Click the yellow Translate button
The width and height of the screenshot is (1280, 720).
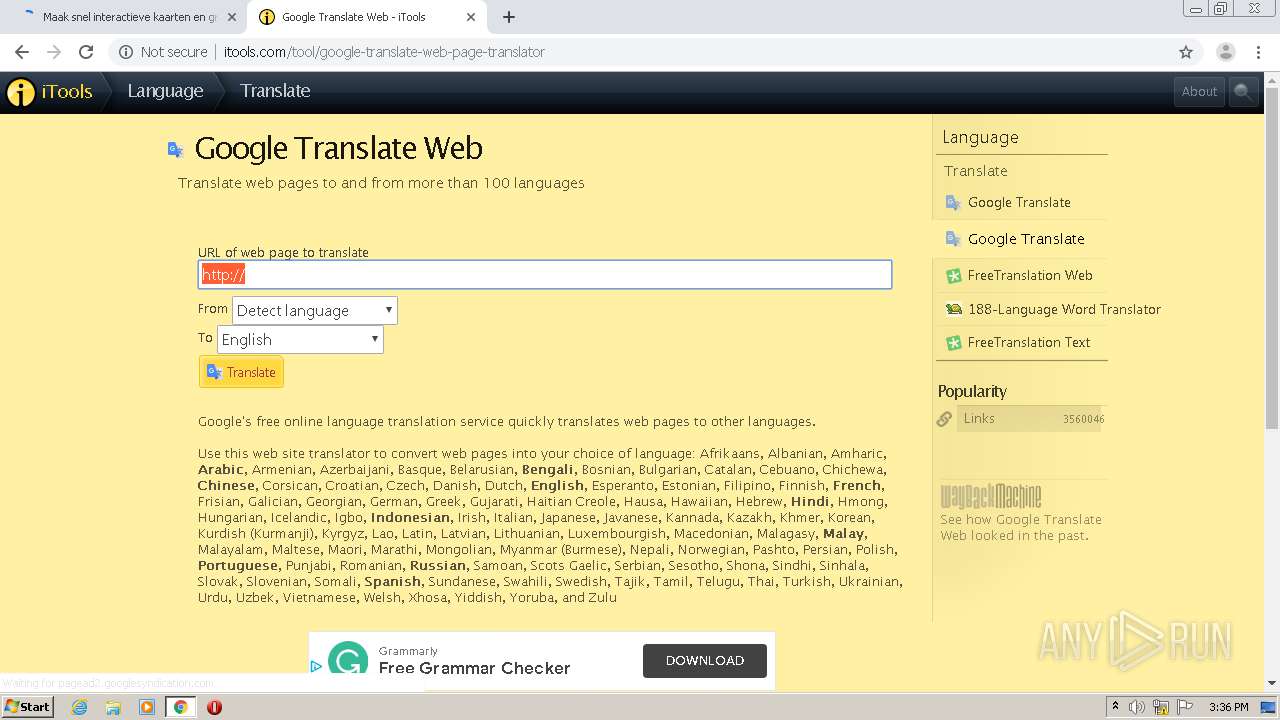tap(241, 372)
